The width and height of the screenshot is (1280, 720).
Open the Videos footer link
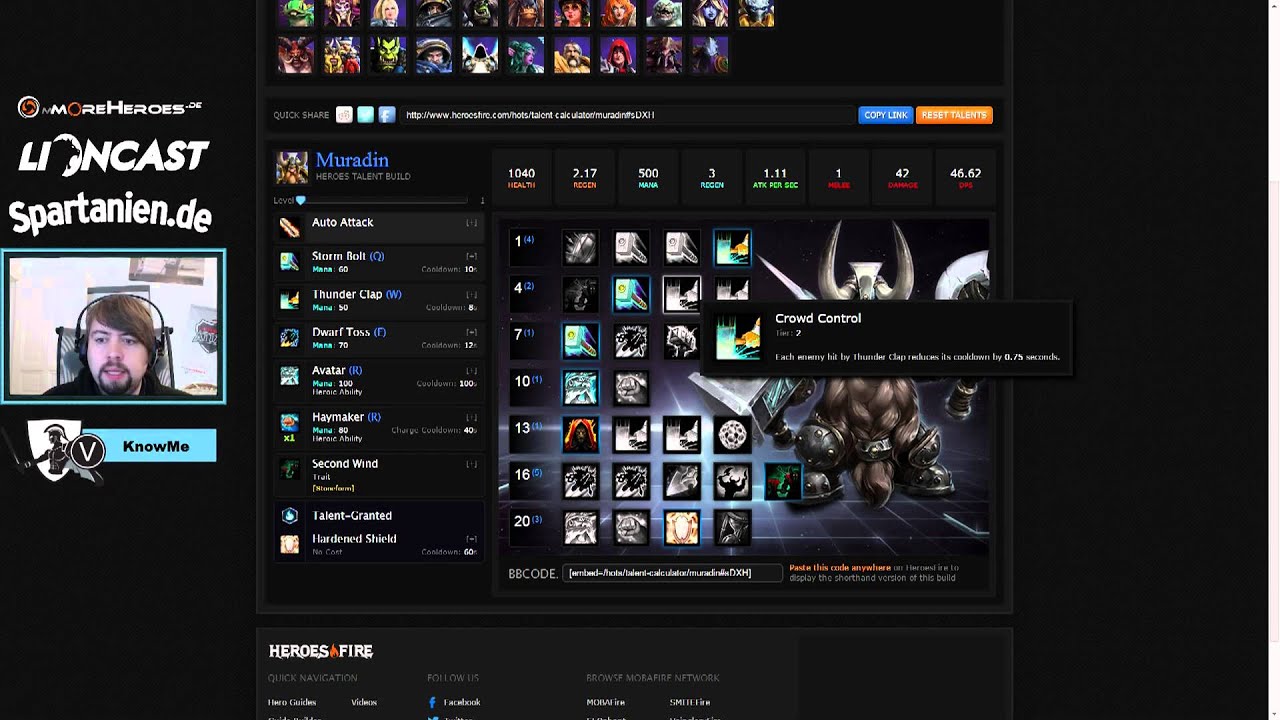(364, 702)
